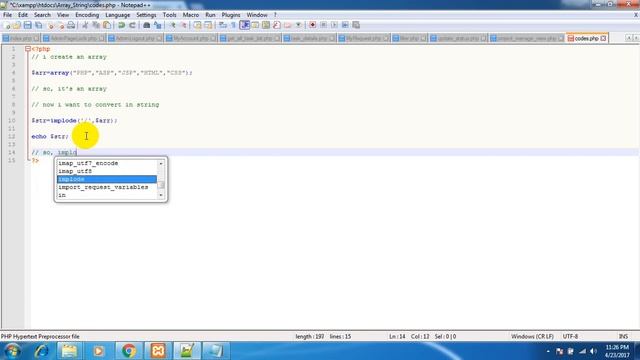The image size is (640, 360).
Task: Open the File menu
Action: point(7,15)
